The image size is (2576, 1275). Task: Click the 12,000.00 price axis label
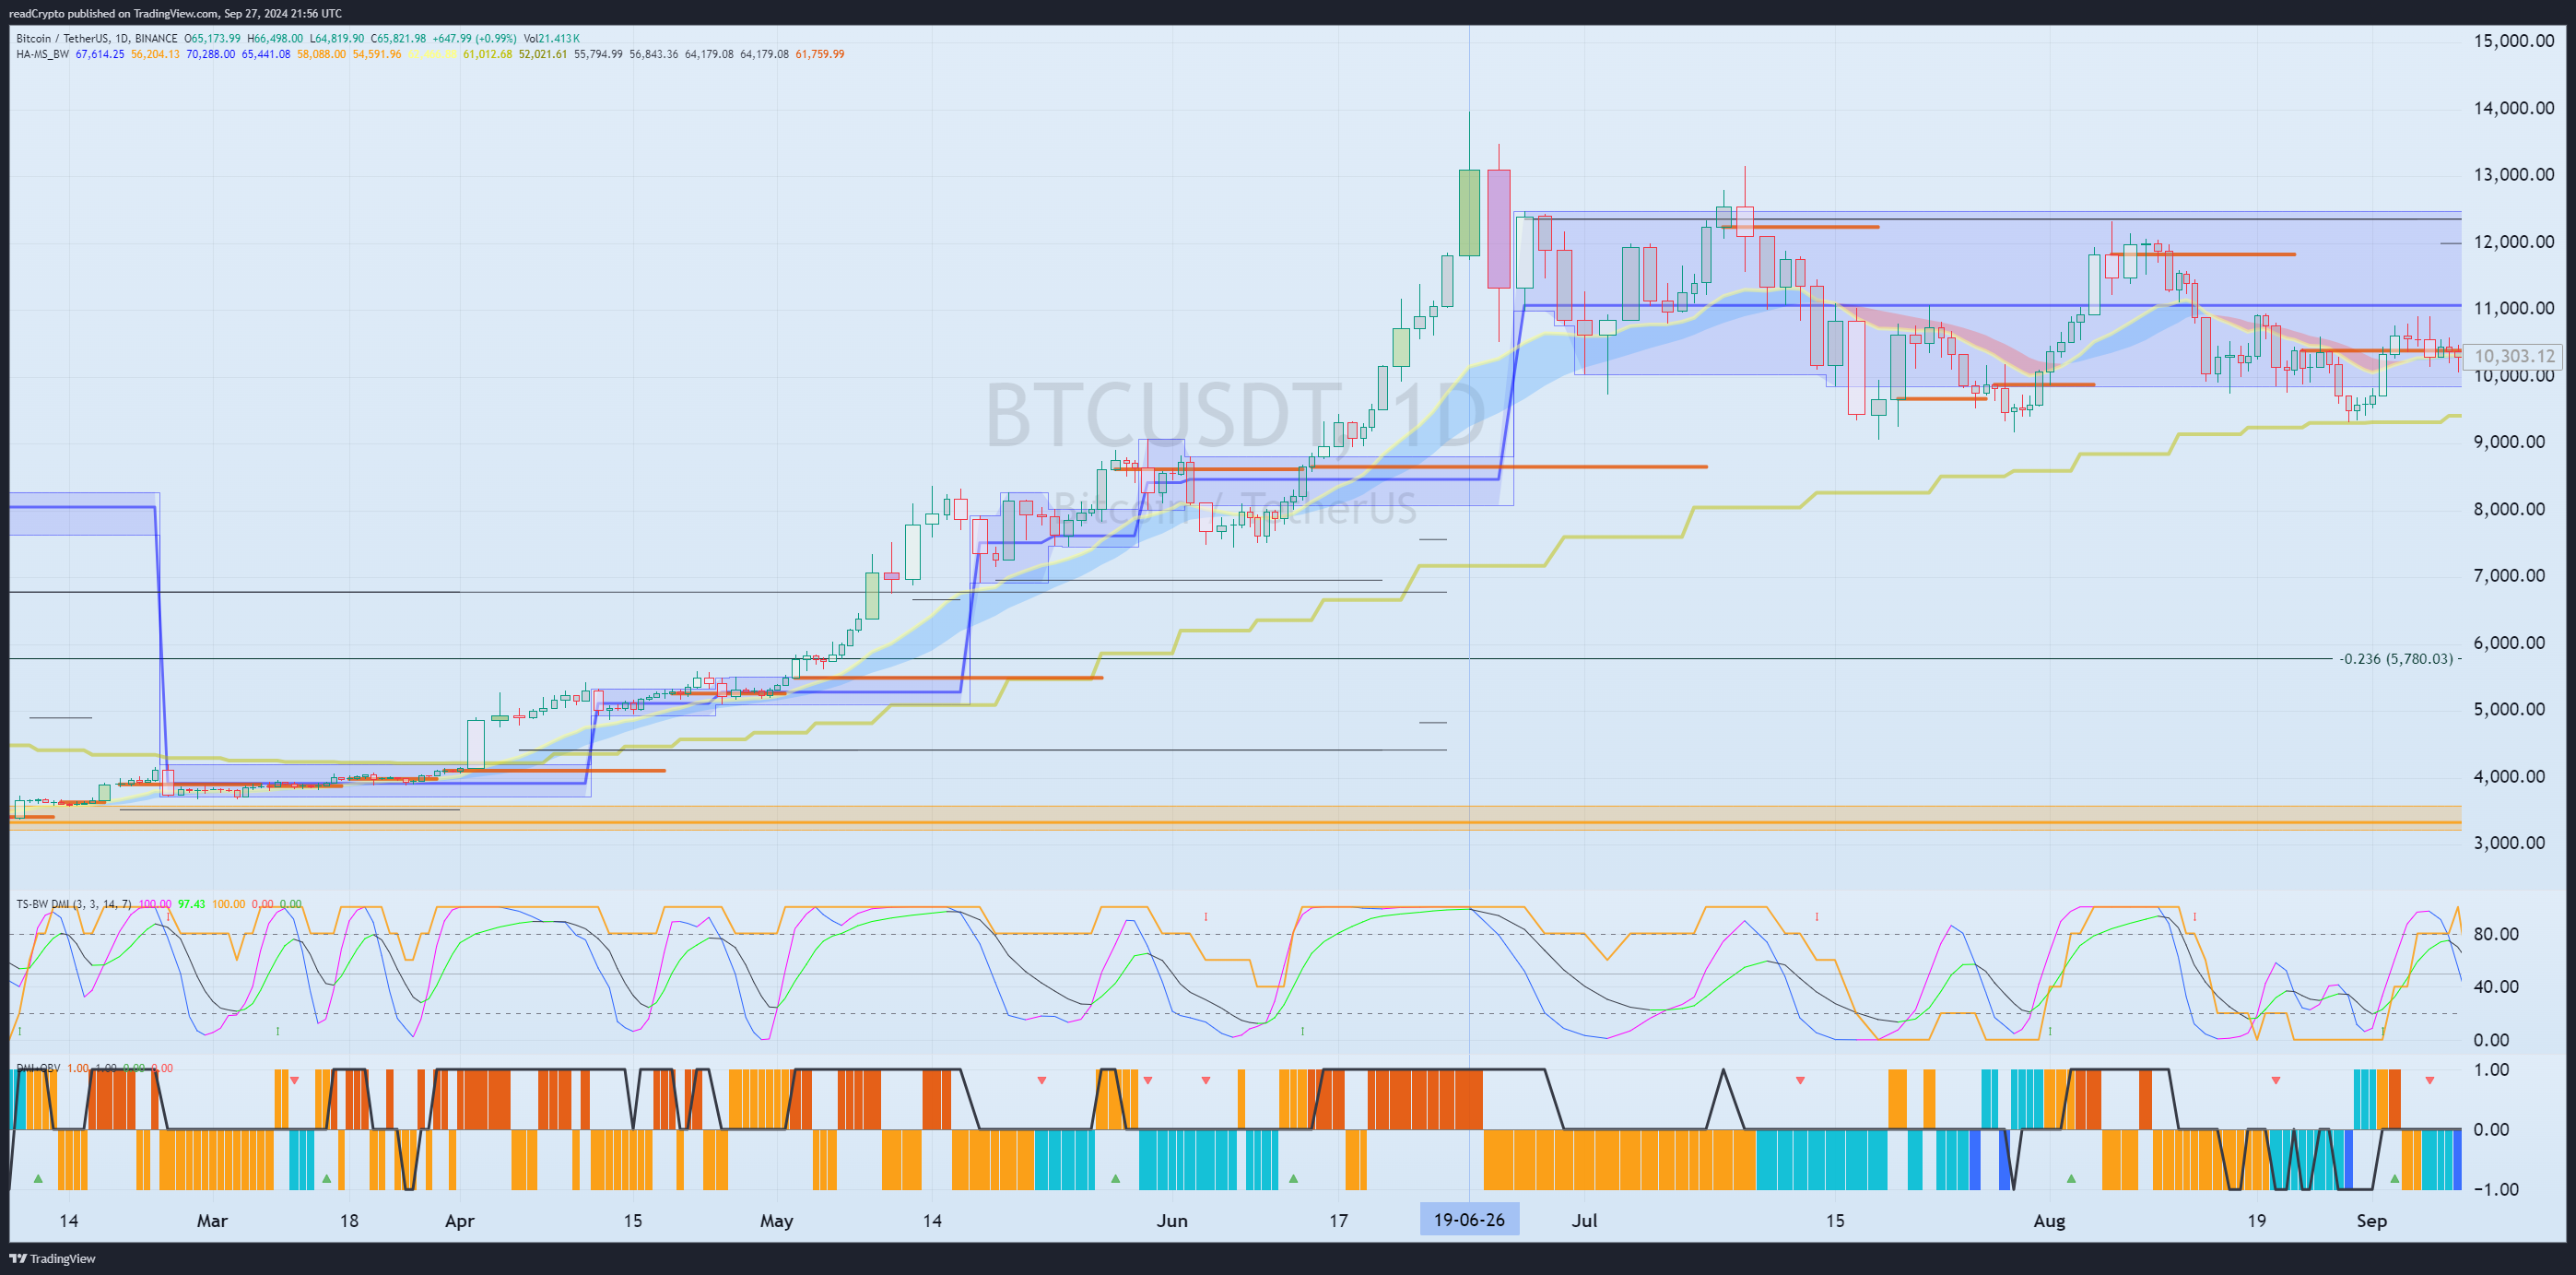pos(2514,242)
